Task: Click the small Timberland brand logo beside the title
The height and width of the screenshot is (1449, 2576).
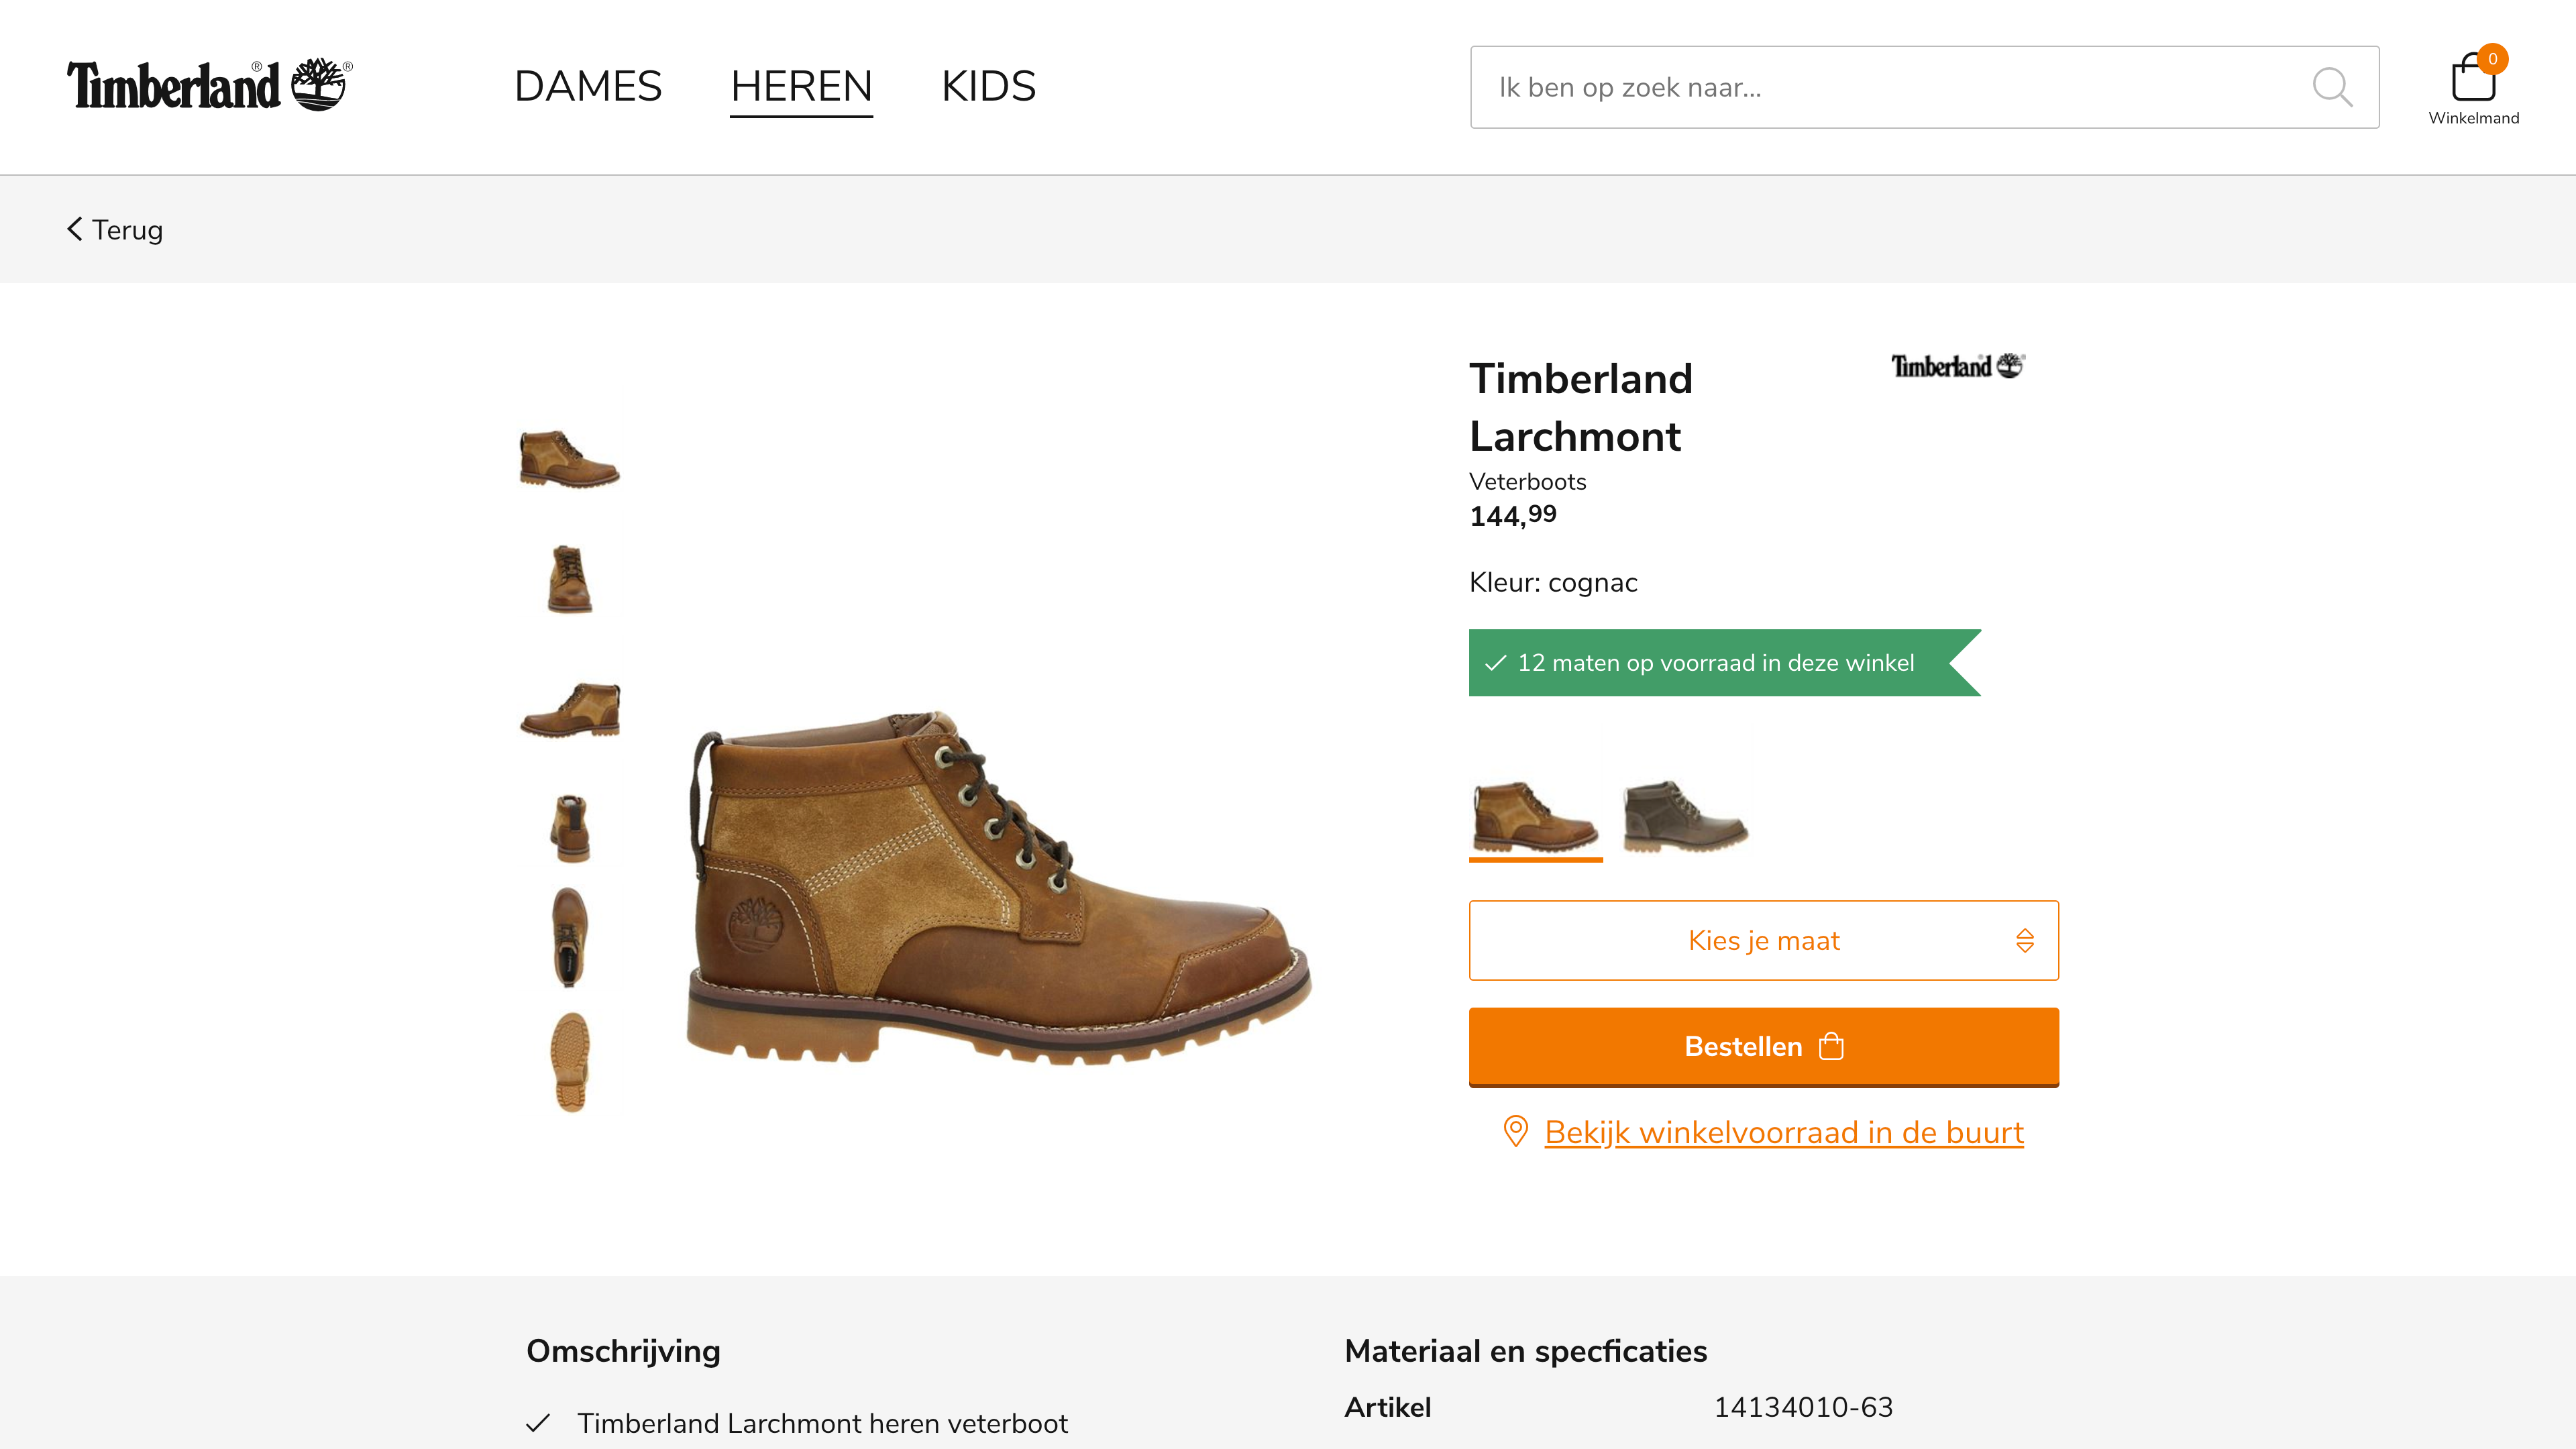Action: click(1957, 366)
